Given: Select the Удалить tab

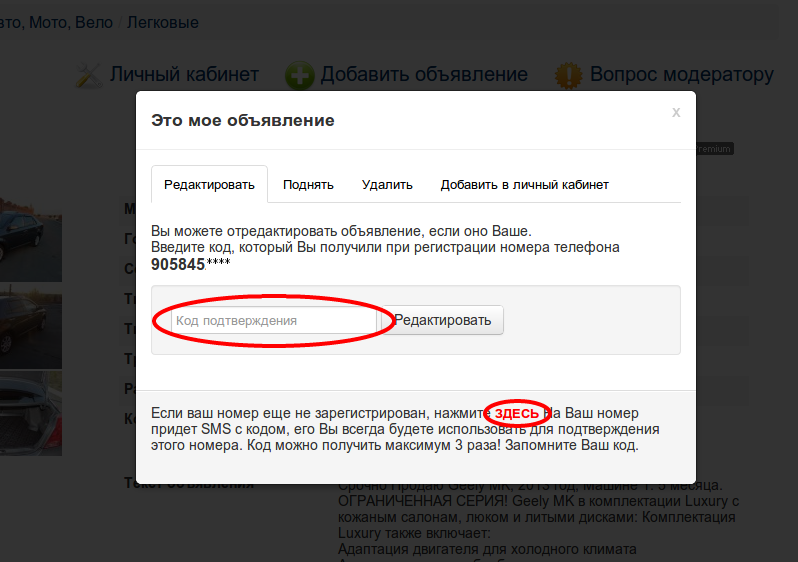Looking at the screenshot, I should click(x=387, y=185).
